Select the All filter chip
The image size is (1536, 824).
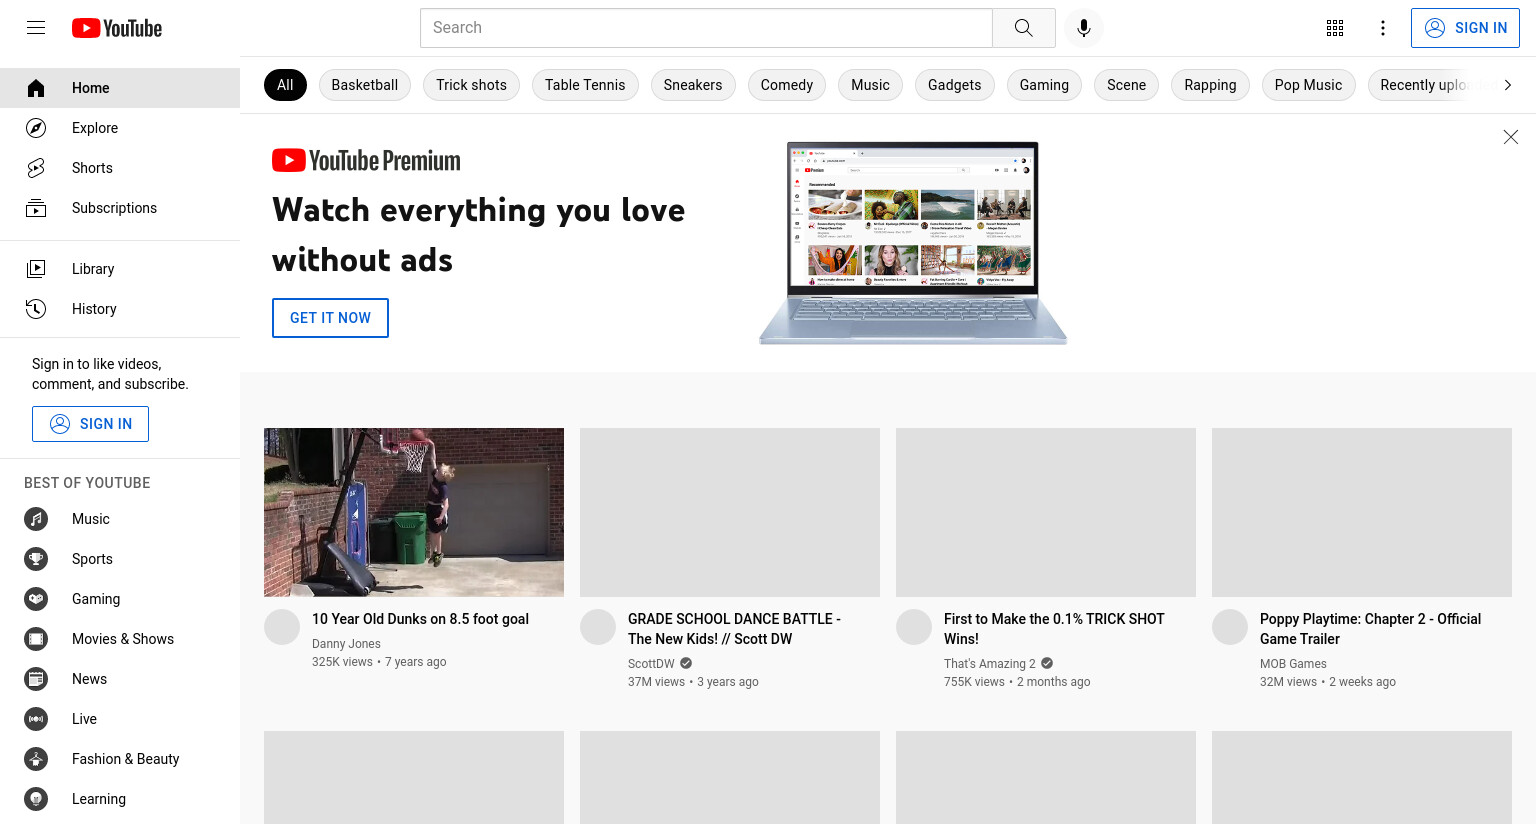[x=285, y=85]
